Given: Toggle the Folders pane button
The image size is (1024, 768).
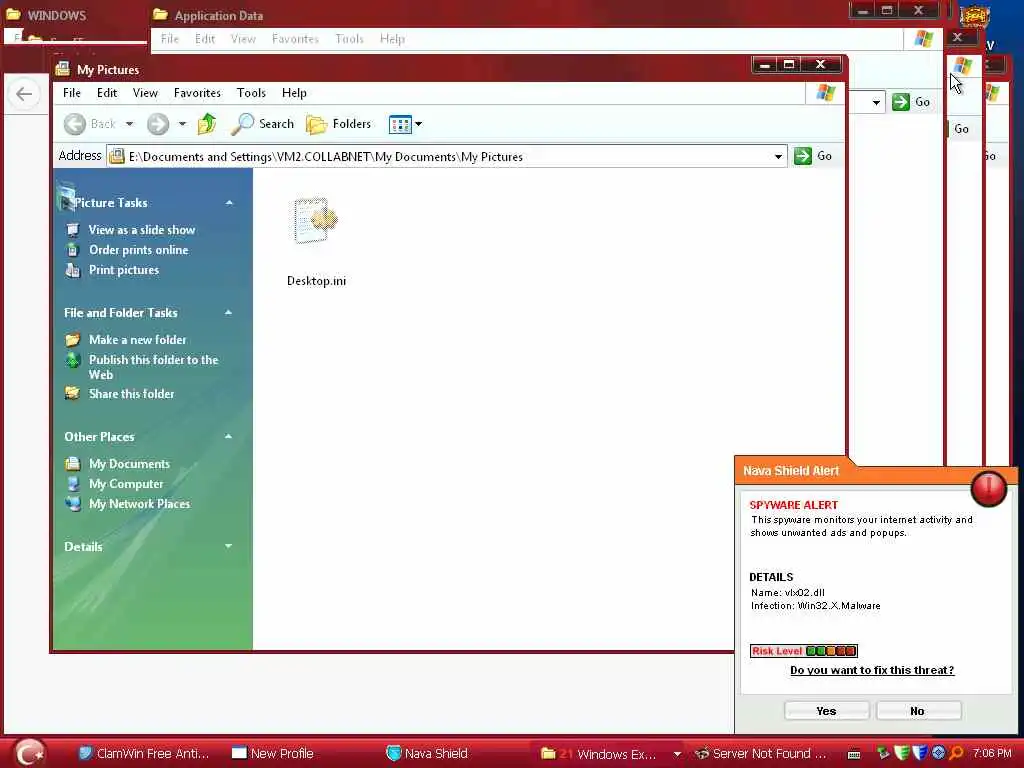Looking at the screenshot, I should [339, 123].
